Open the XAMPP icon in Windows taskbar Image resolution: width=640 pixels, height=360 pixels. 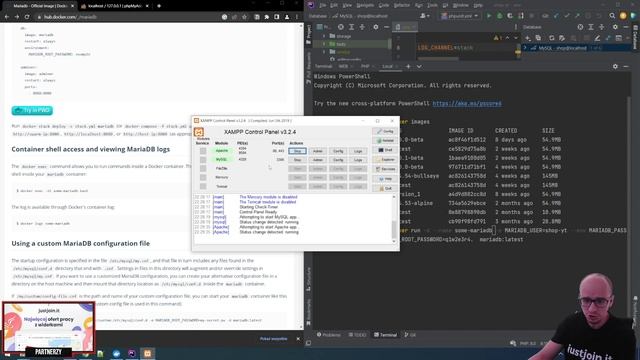(147, 353)
